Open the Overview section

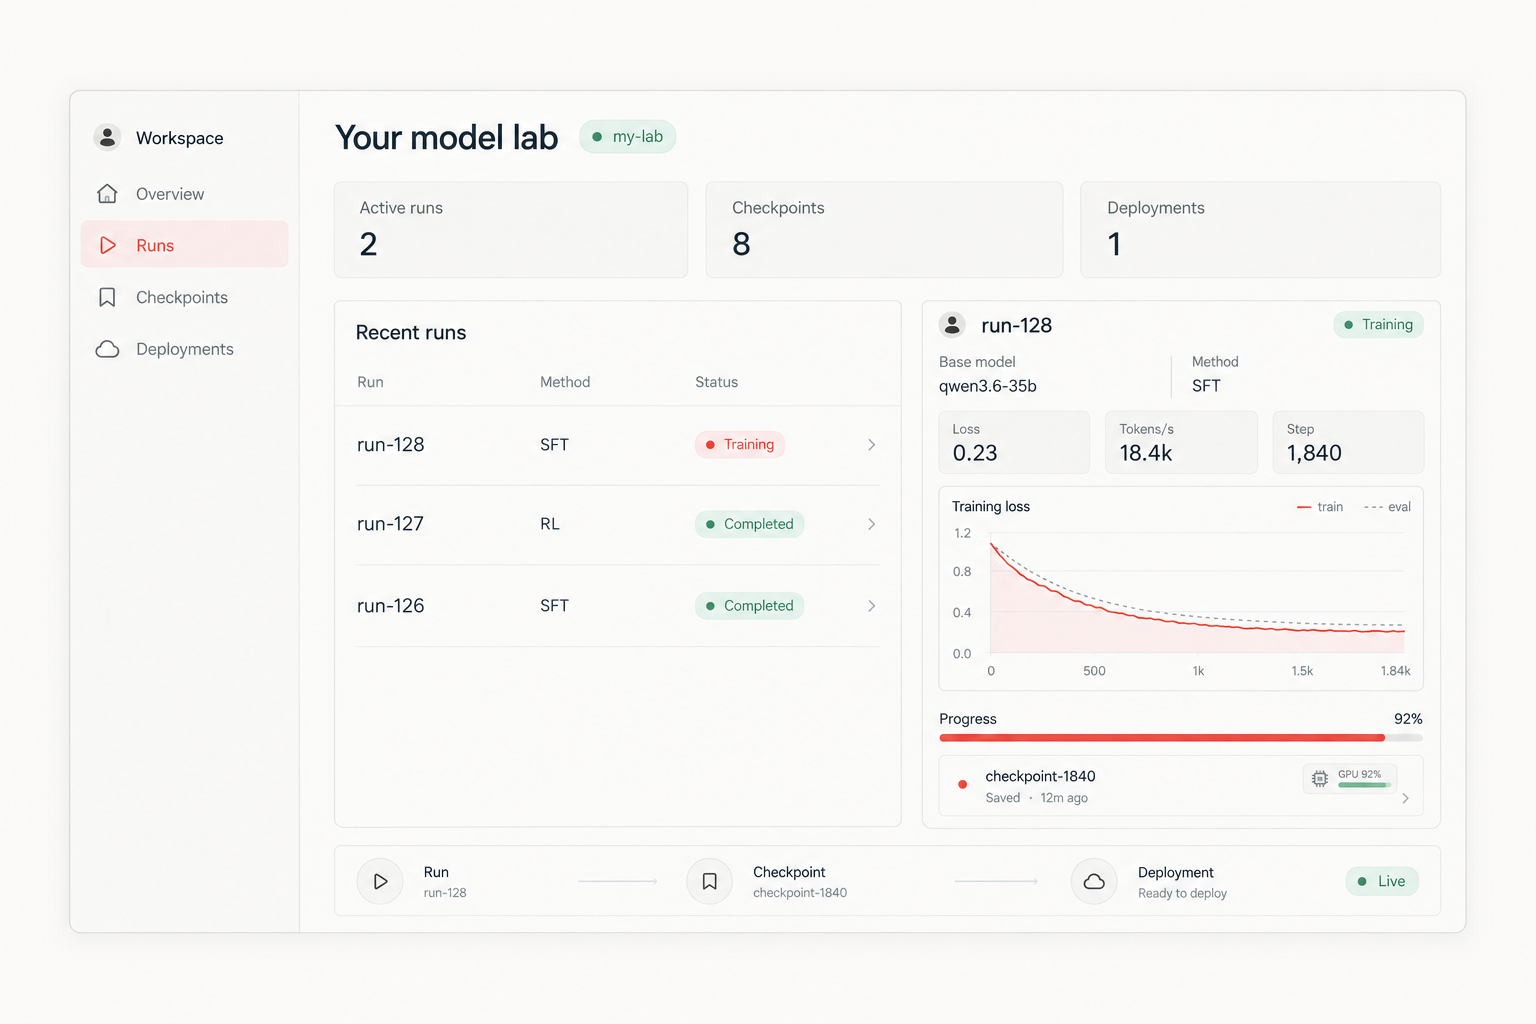click(x=185, y=194)
